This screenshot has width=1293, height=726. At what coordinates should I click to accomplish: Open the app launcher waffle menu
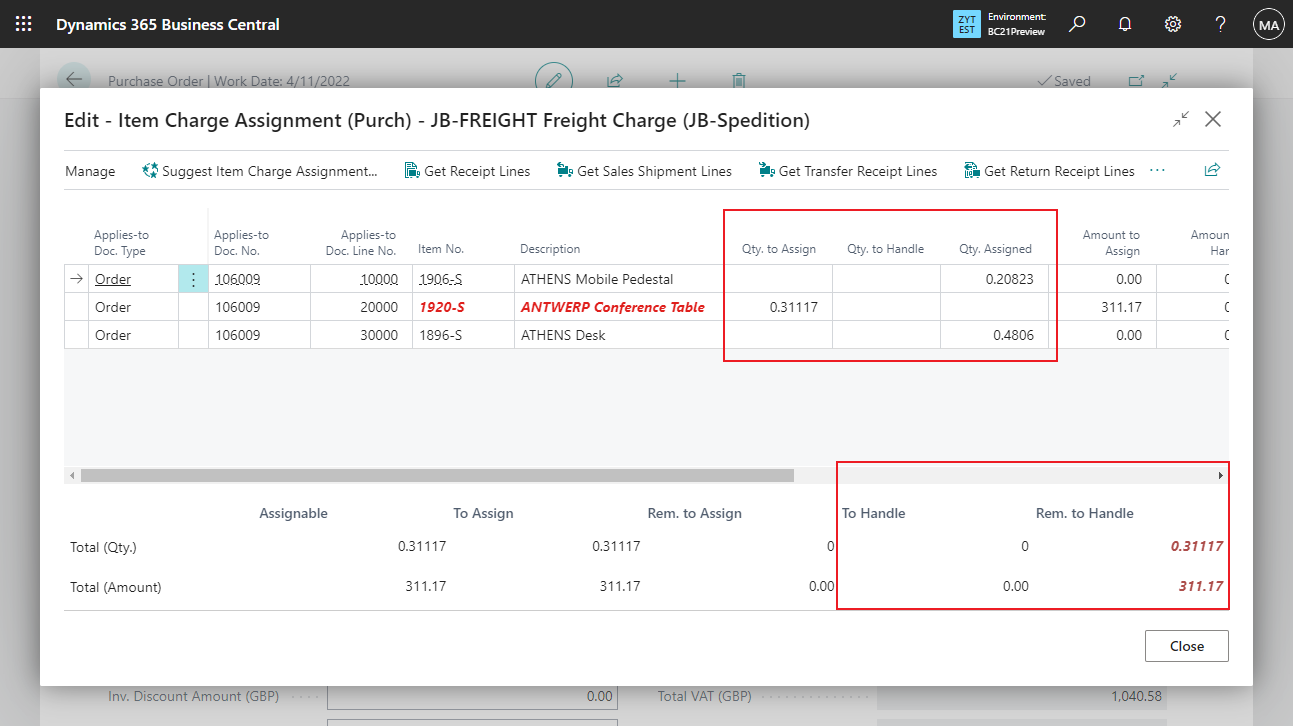(23, 24)
